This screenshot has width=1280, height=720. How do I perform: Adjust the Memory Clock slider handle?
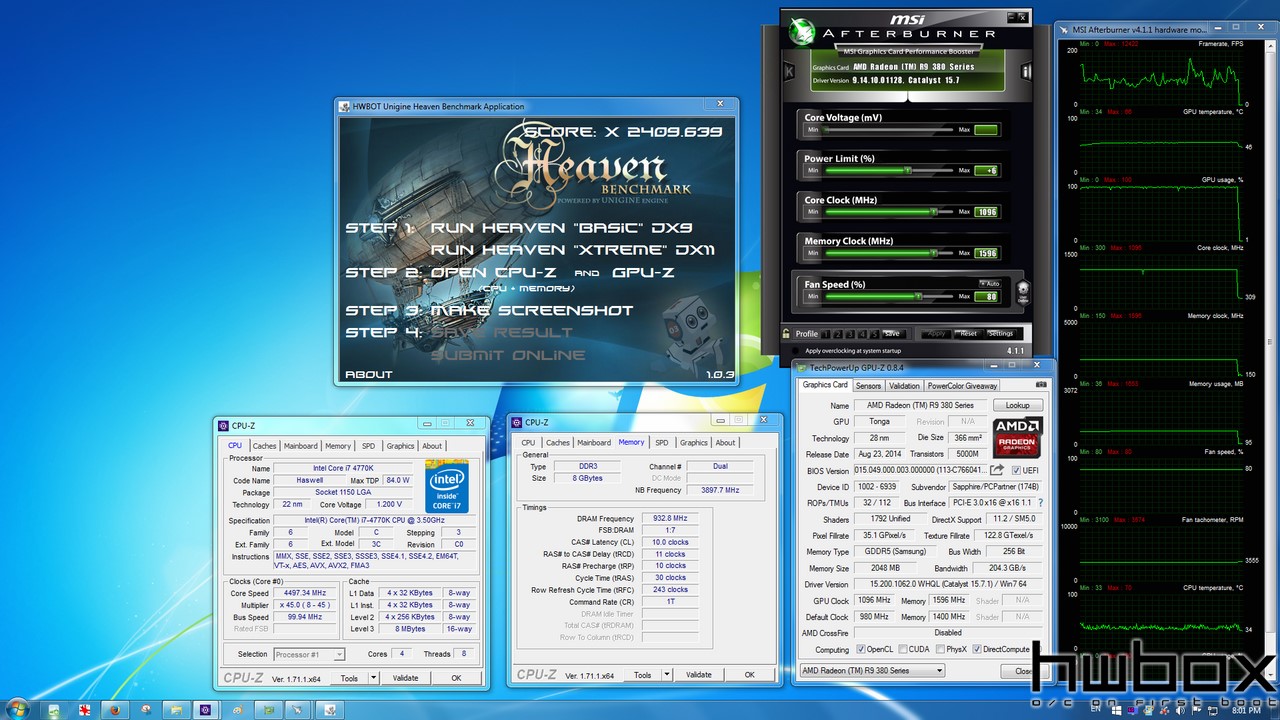click(x=934, y=253)
